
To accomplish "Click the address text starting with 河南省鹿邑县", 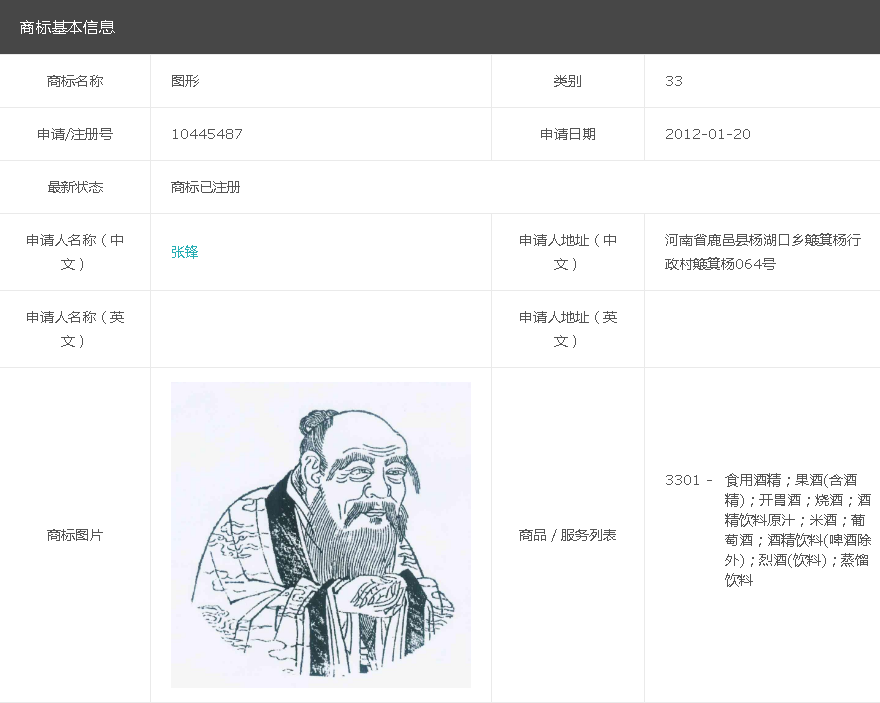I will 762,252.
